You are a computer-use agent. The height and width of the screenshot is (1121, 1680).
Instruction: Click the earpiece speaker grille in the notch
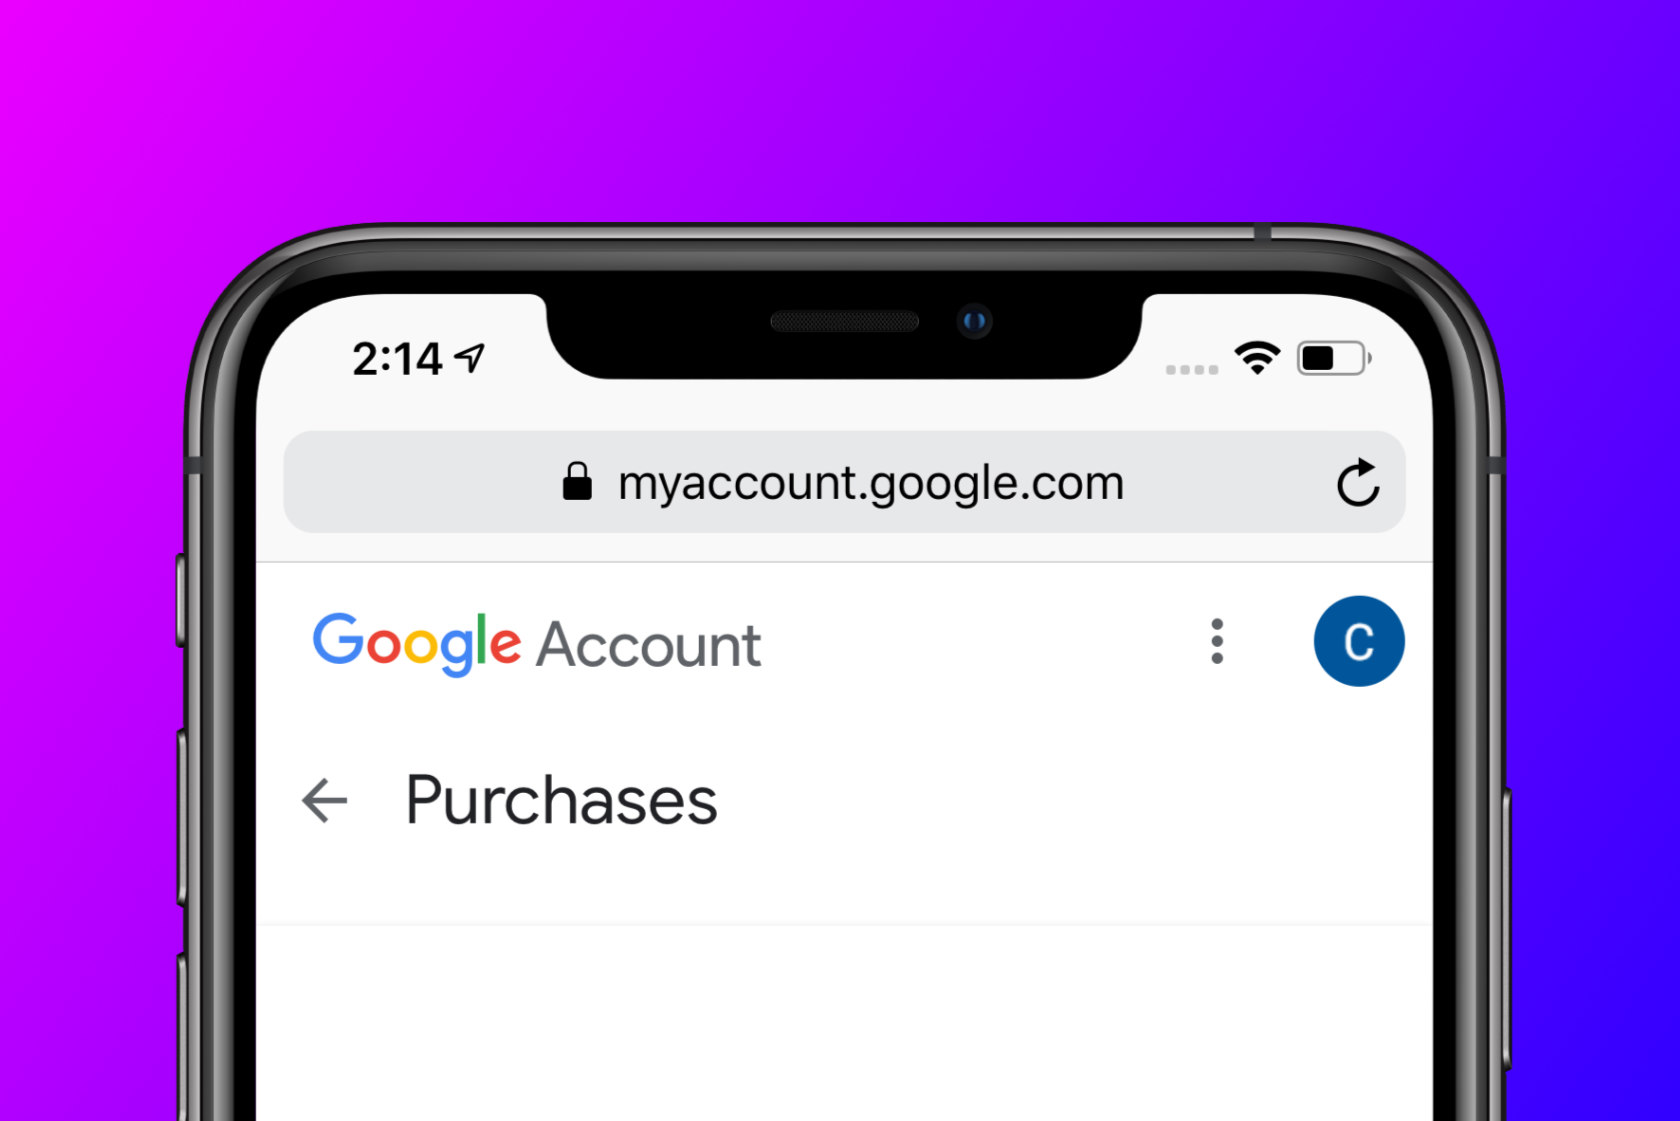[x=845, y=321]
